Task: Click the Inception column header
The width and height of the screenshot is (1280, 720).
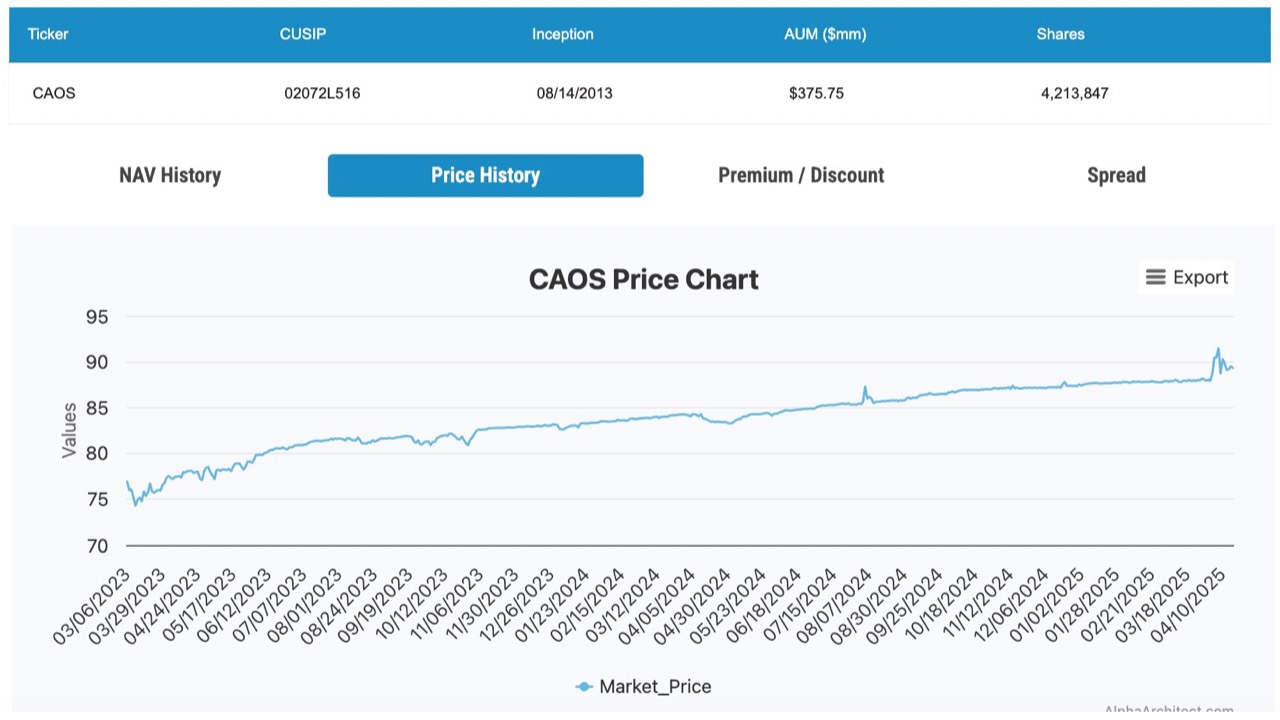Action: [562, 34]
